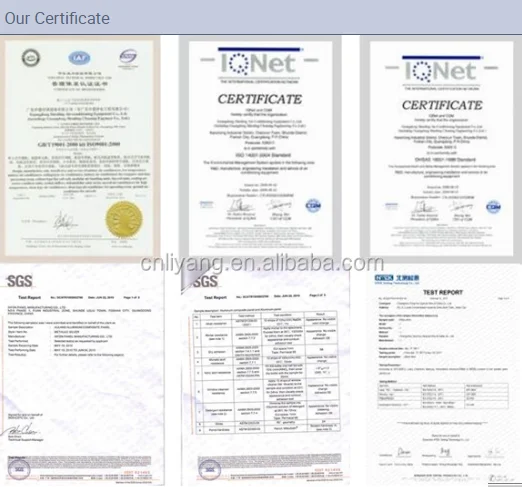Screen dimensions: 522x487
Task: Click the CQM round badge on middle certificate
Action: [x=313, y=205]
